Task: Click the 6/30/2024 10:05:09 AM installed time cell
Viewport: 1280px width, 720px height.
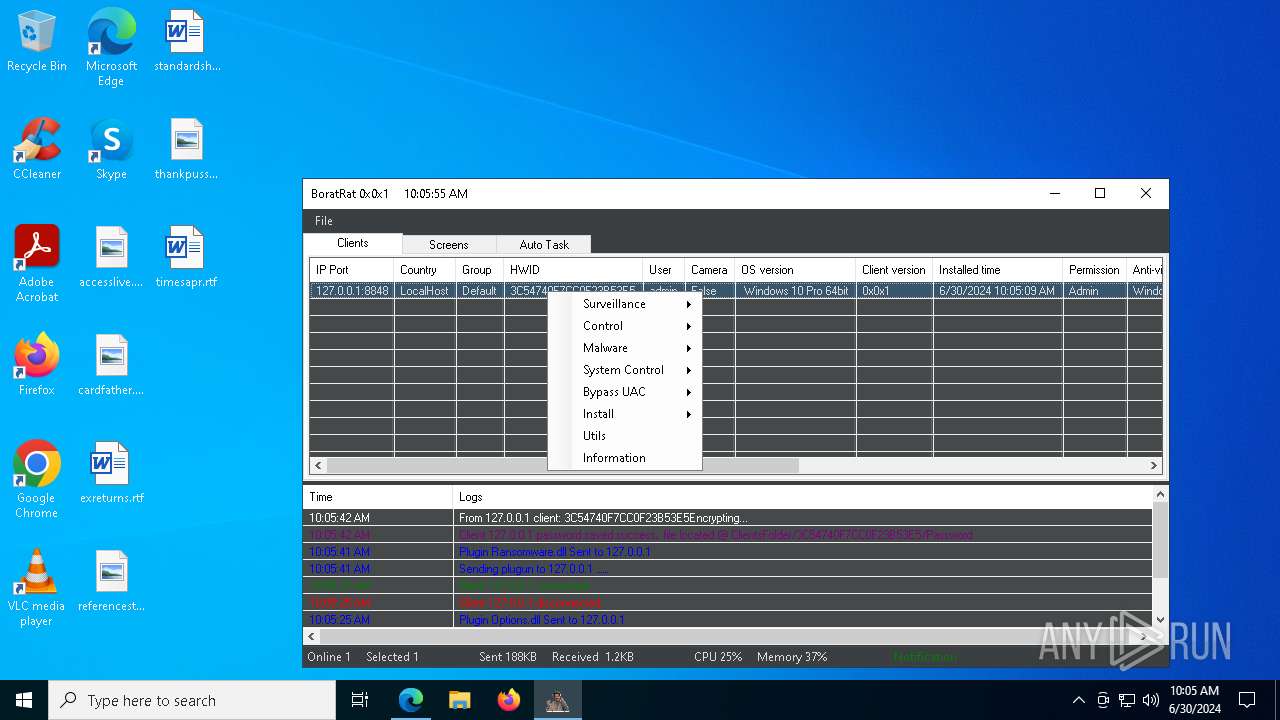Action: (997, 291)
